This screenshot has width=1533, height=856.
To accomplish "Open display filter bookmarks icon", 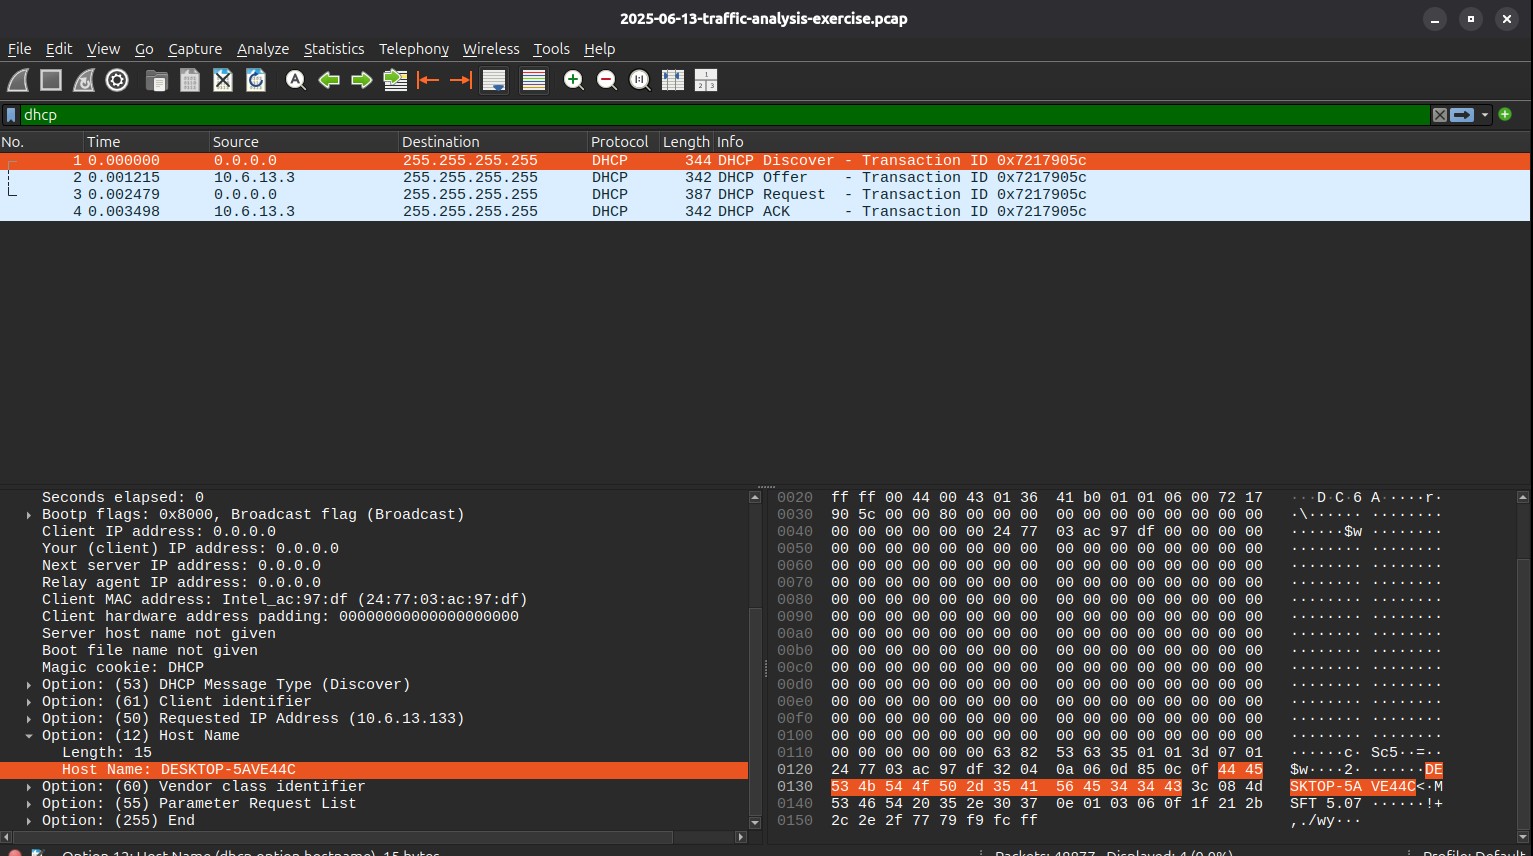I will click(11, 115).
